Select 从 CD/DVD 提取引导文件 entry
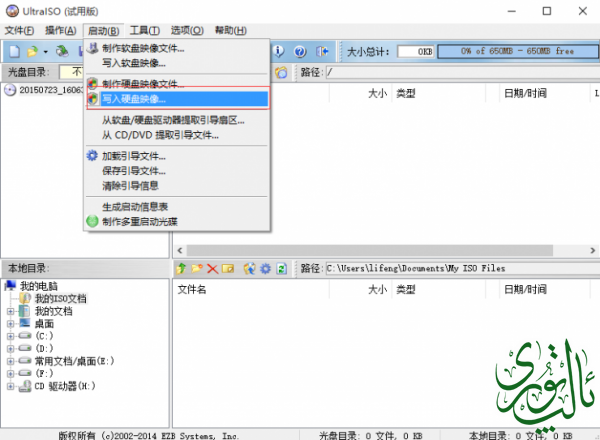The height and width of the screenshot is (440, 600). 177,135
